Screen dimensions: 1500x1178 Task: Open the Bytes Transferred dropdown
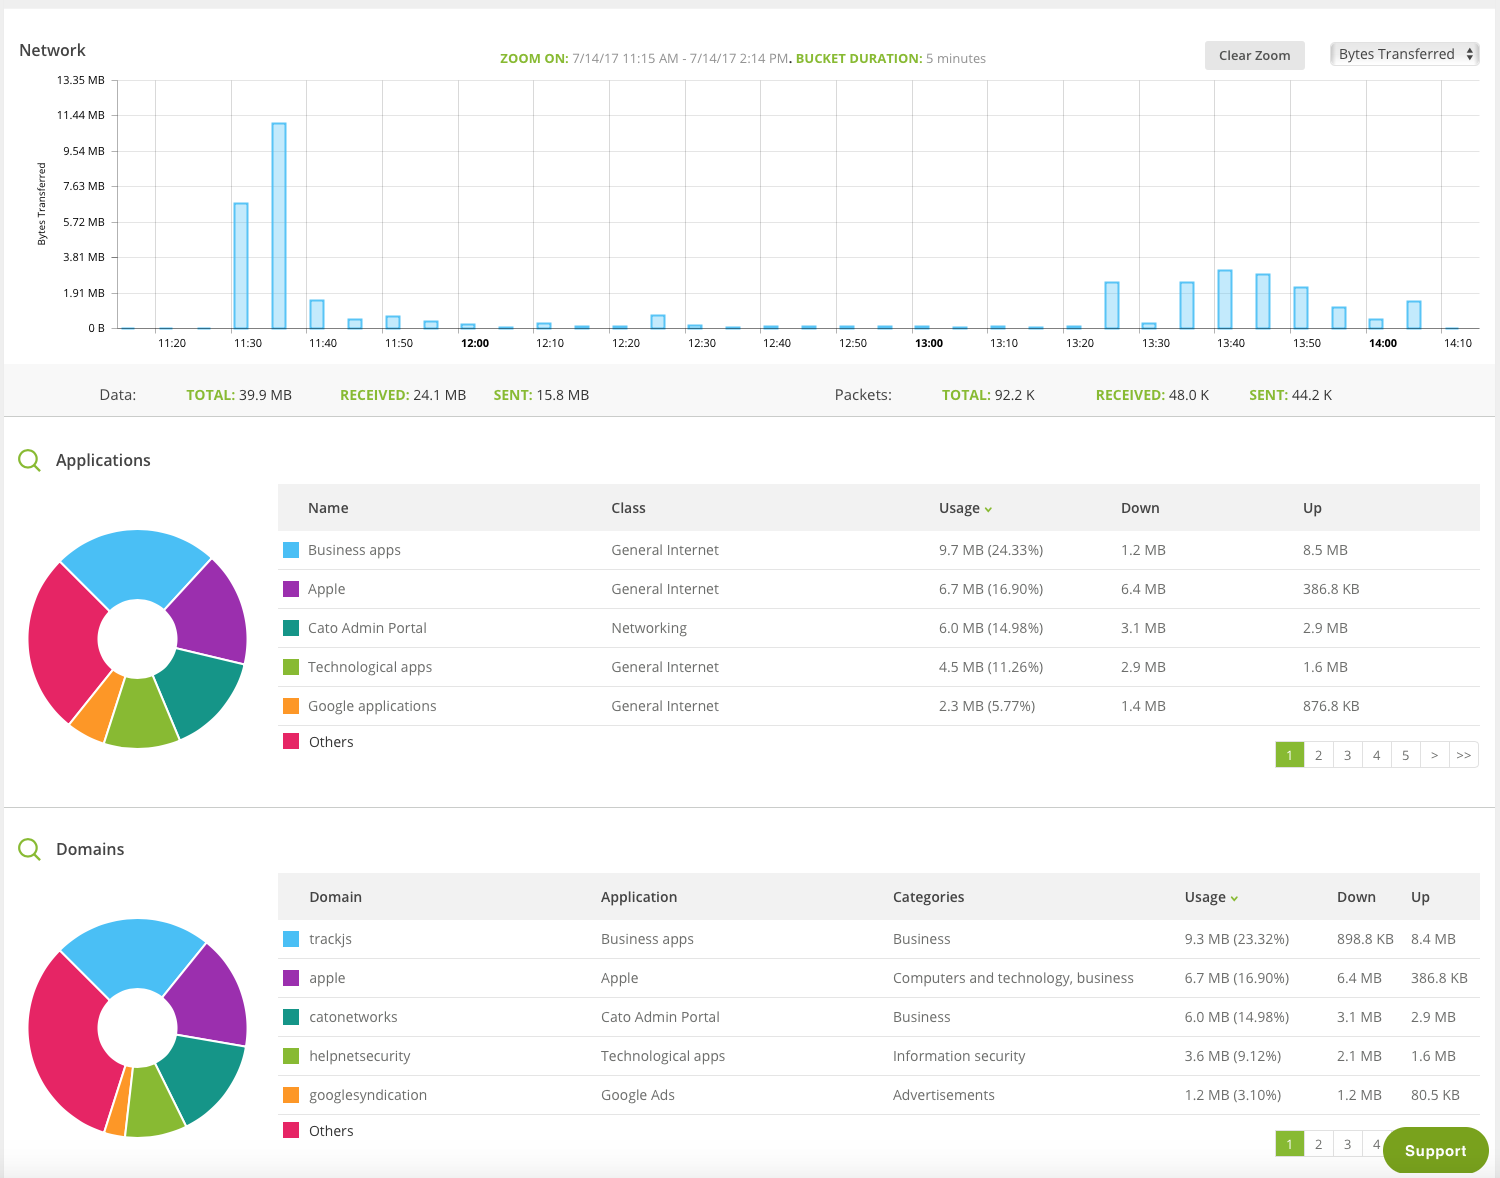(x=1404, y=54)
